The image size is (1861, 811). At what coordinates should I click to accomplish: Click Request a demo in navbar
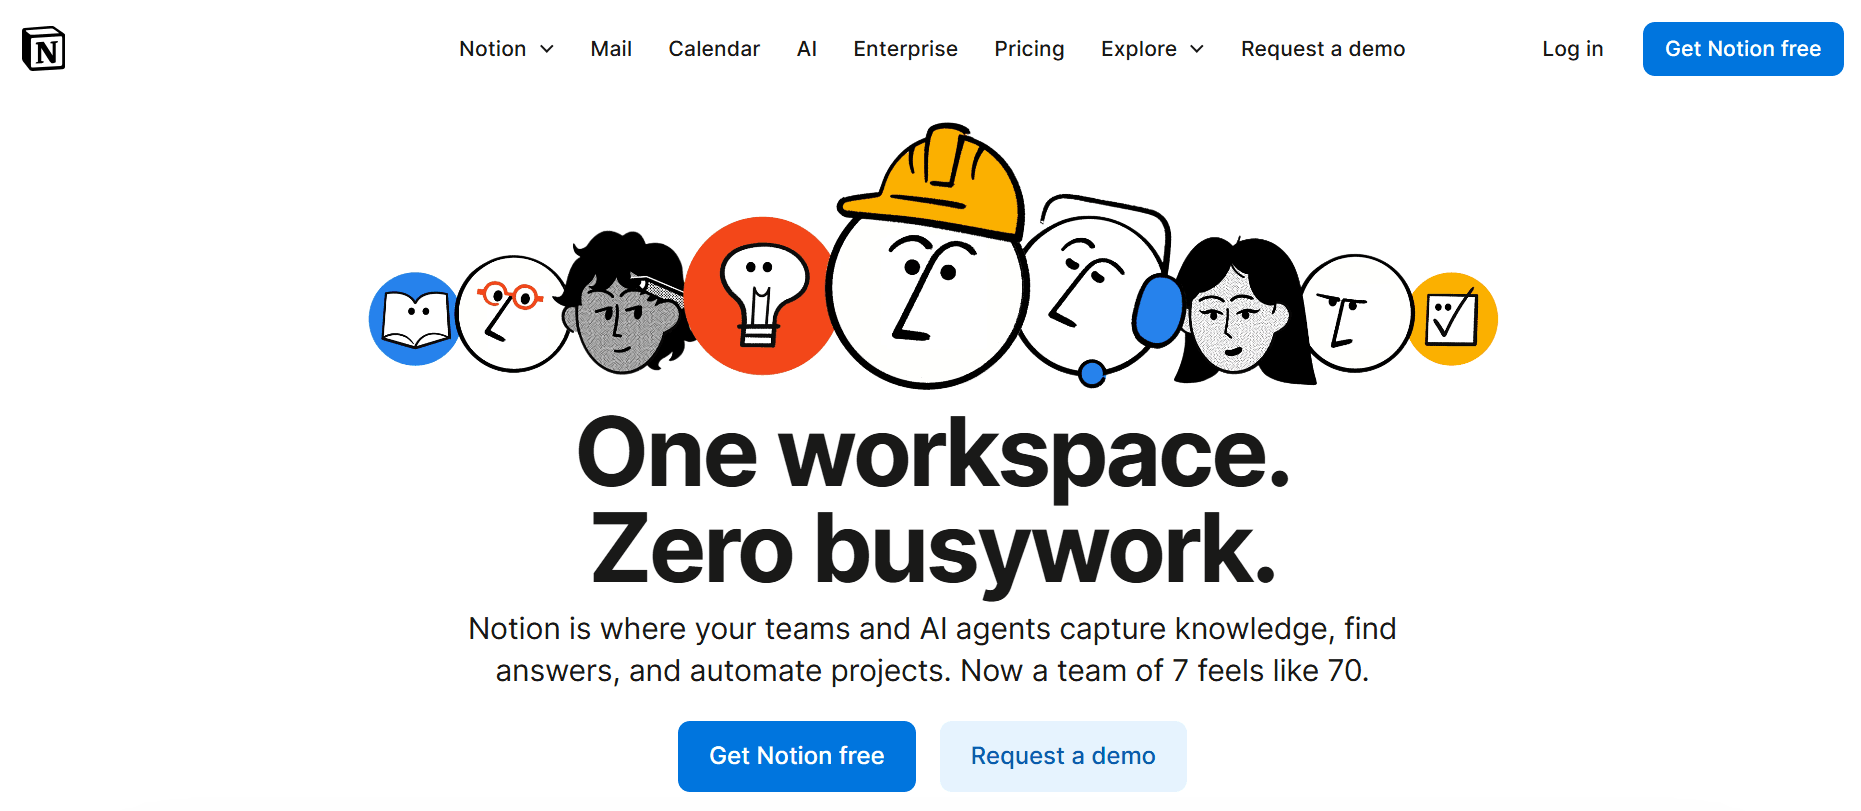[x=1323, y=49]
